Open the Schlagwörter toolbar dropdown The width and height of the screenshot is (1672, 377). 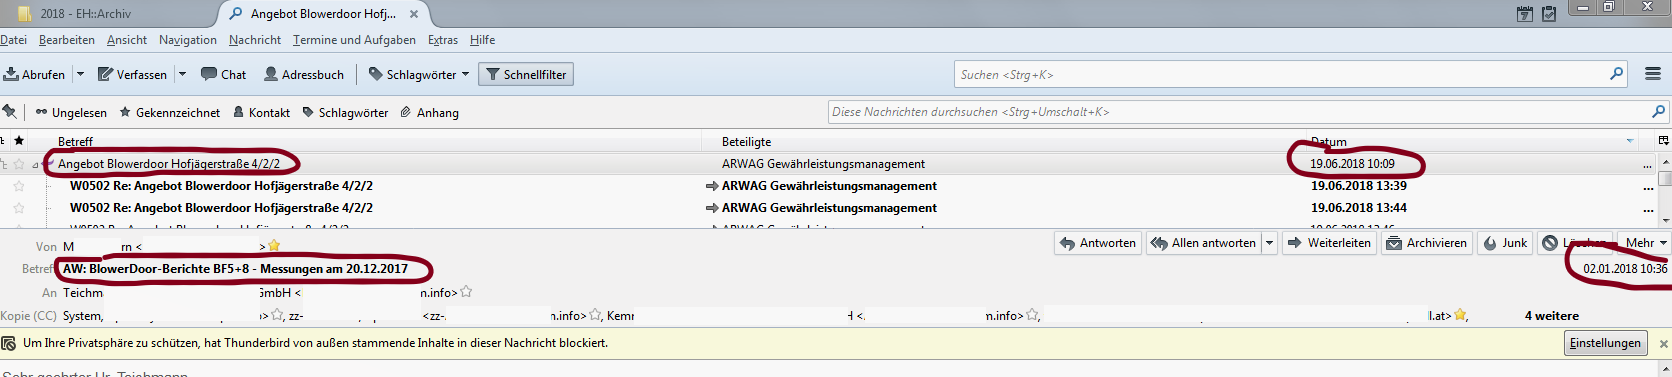pos(419,74)
